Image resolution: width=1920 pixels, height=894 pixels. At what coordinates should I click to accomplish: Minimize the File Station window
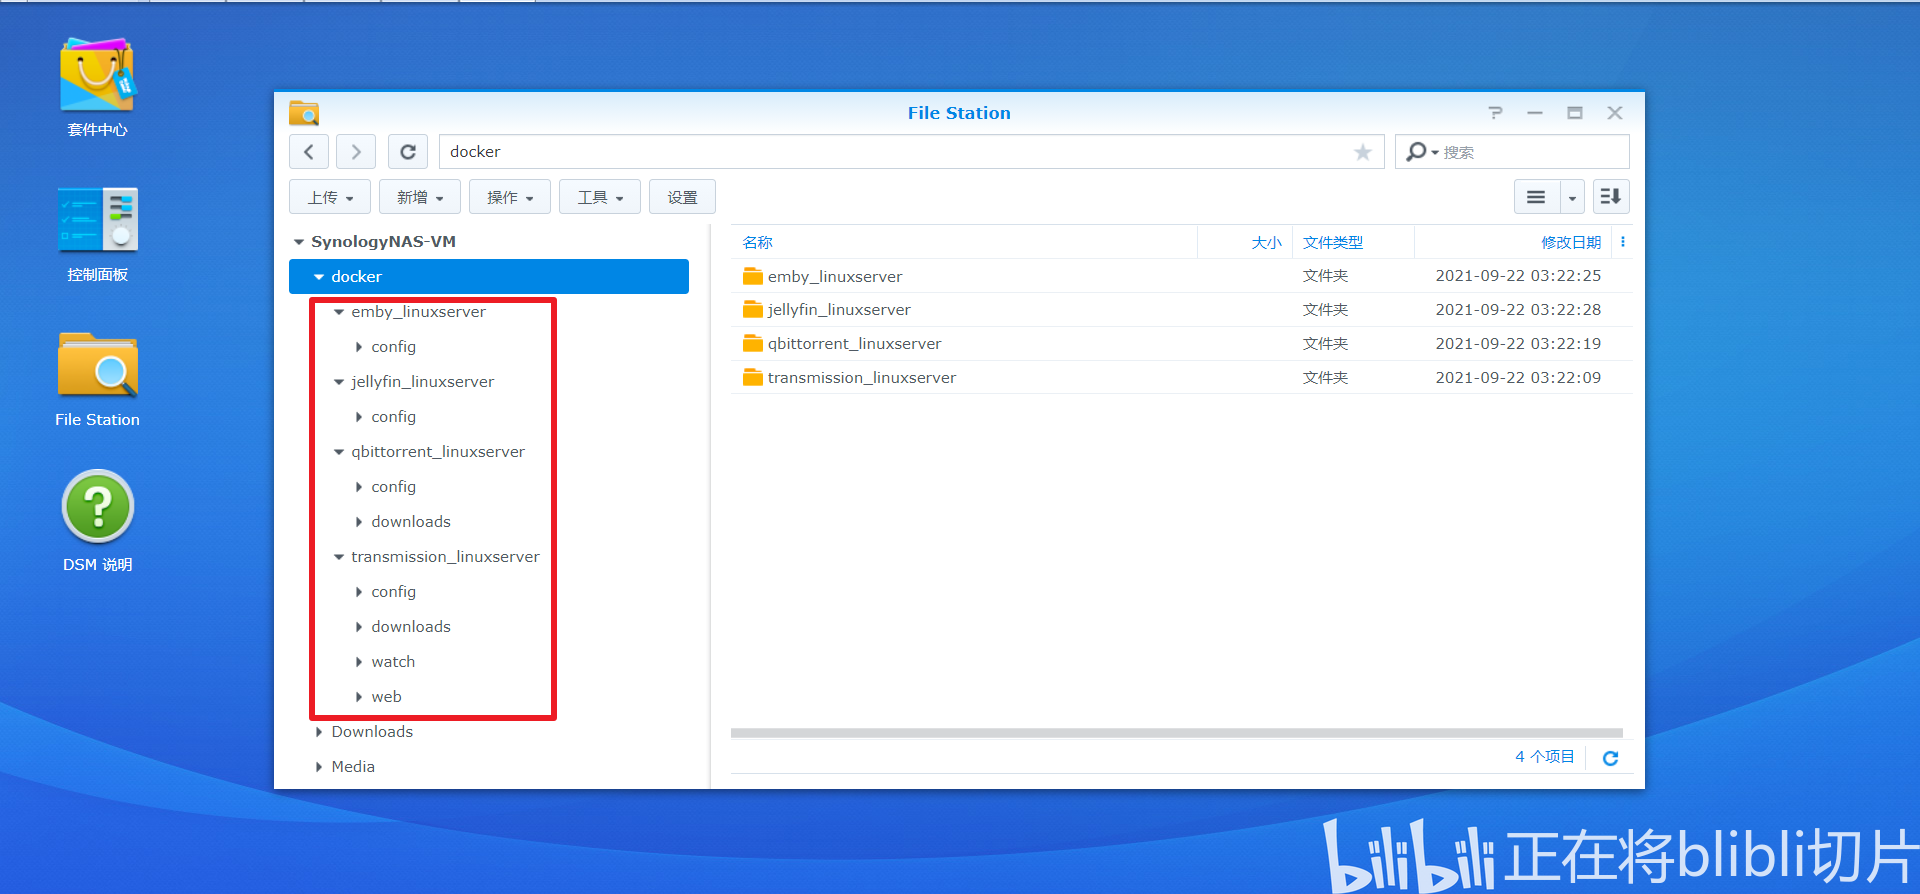[1535, 113]
